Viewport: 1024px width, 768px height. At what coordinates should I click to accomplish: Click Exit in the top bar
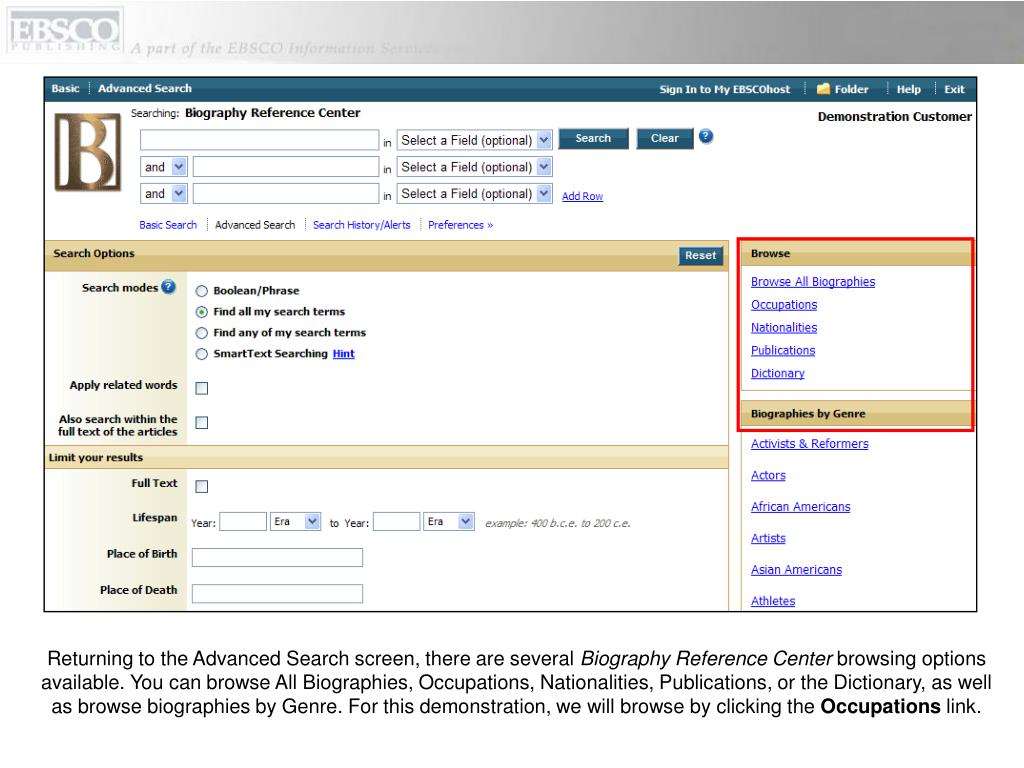coord(954,89)
